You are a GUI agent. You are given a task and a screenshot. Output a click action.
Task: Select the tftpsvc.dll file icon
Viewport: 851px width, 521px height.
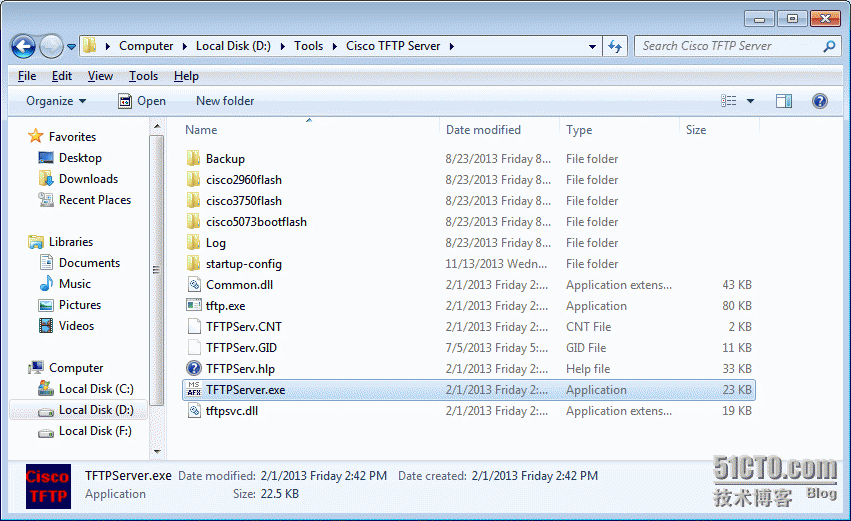[x=194, y=410]
